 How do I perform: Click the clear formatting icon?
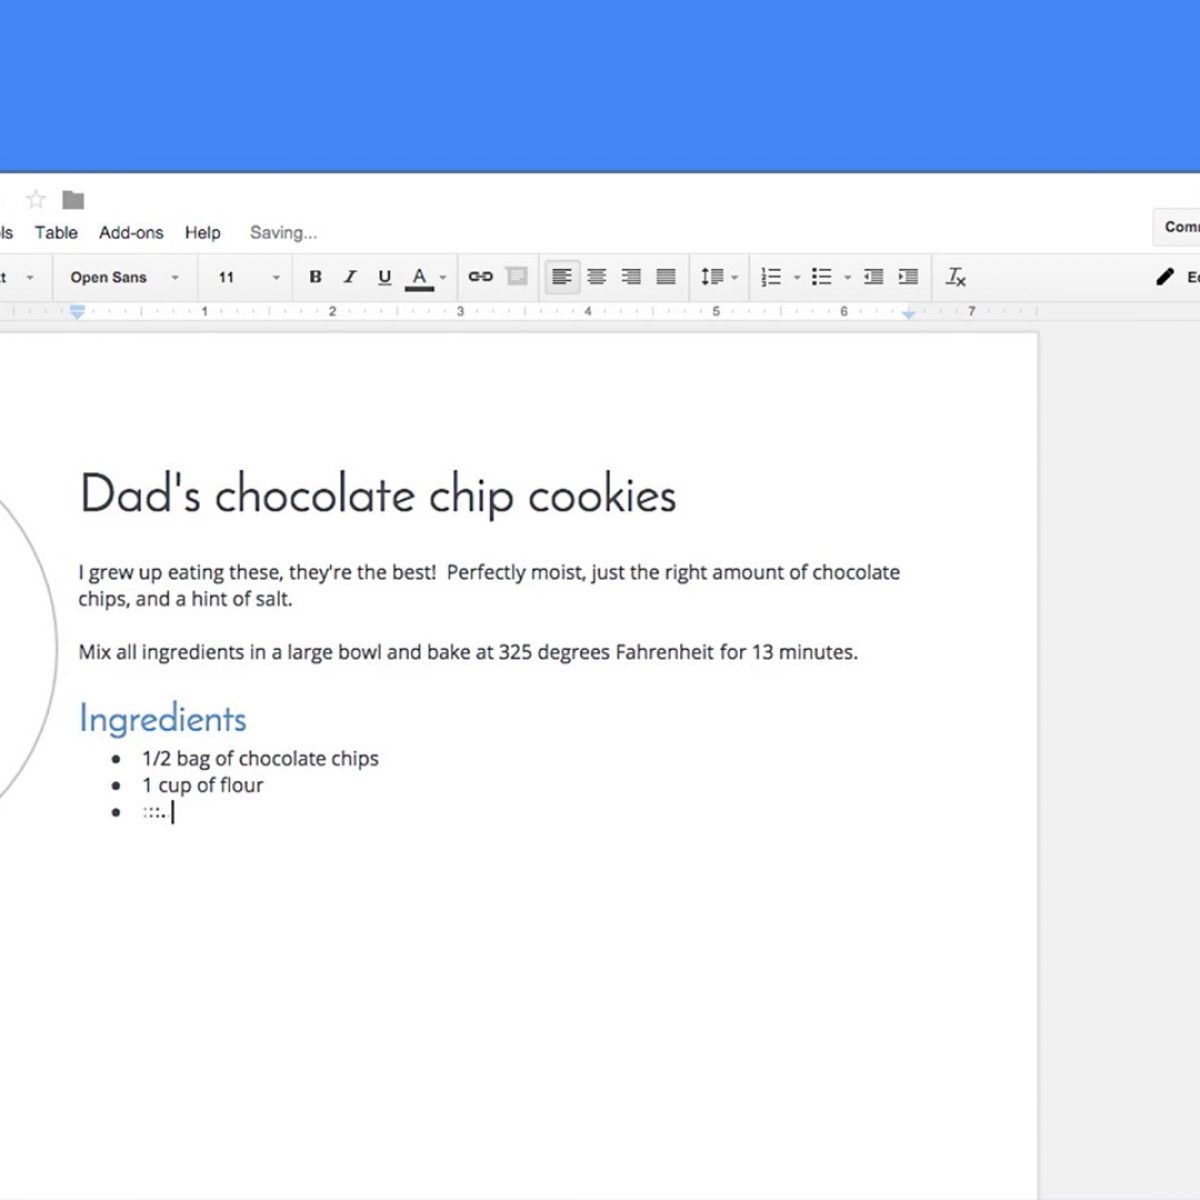pos(956,277)
